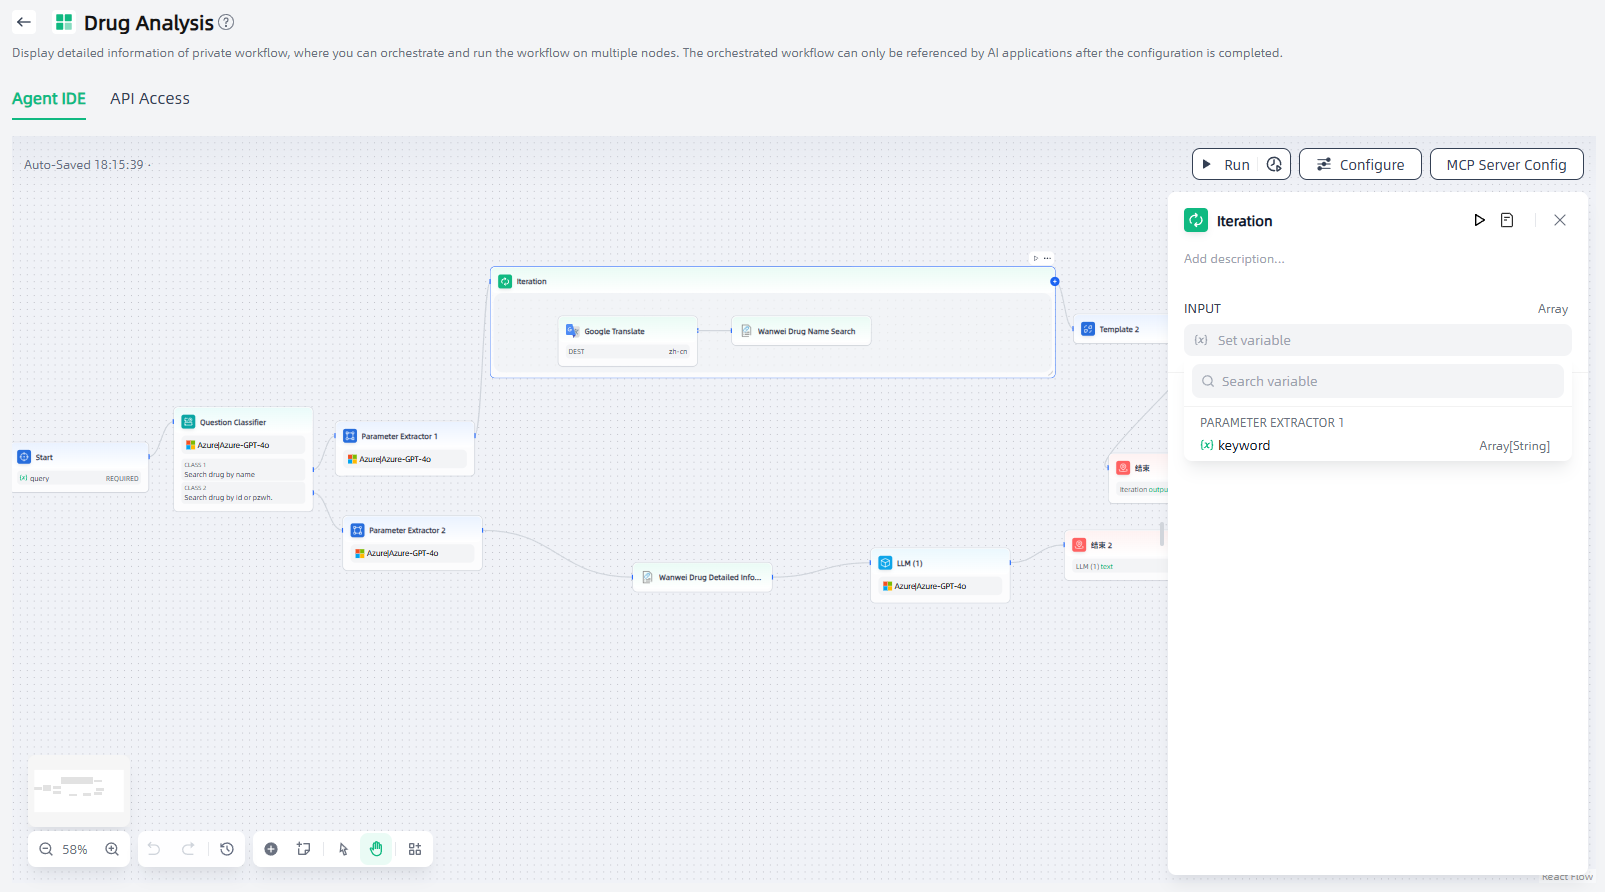
Task: Click the 58% zoom level
Action: coord(75,849)
